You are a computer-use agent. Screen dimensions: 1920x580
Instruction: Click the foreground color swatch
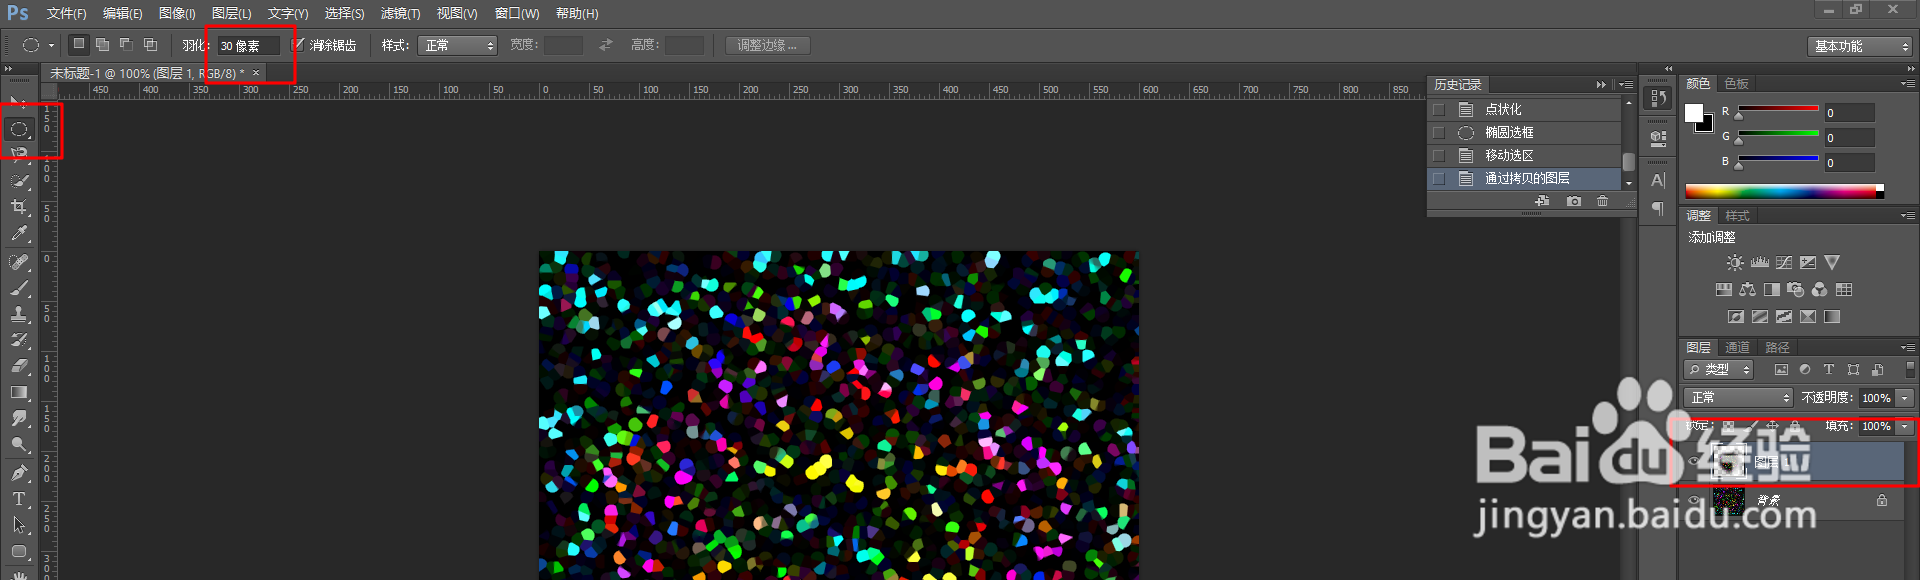[1694, 113]
